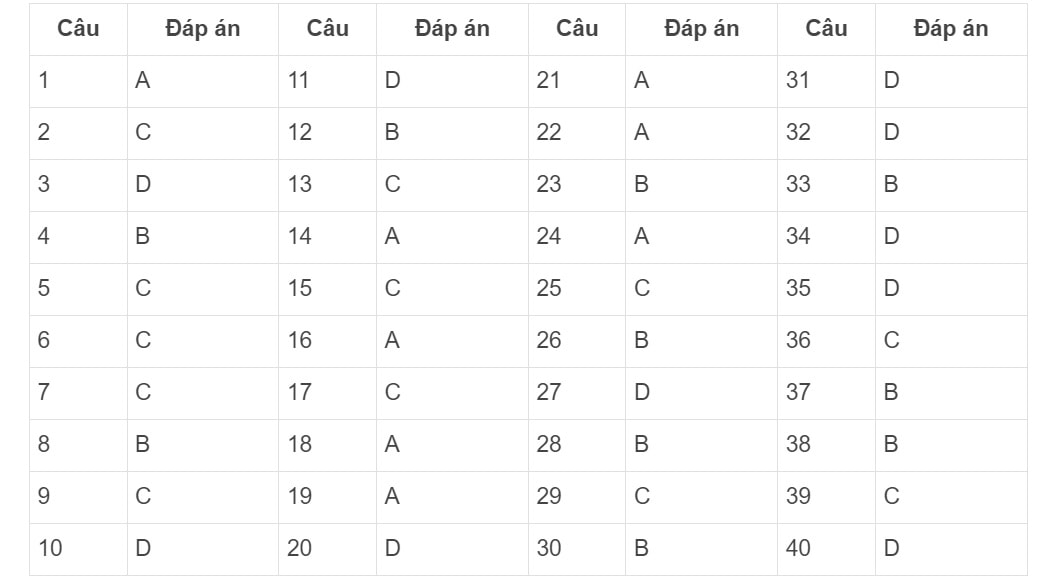Click question number 7 cell
Image resolution: width=1051 pixels, height=576 pixels.
tap(78, 393)
